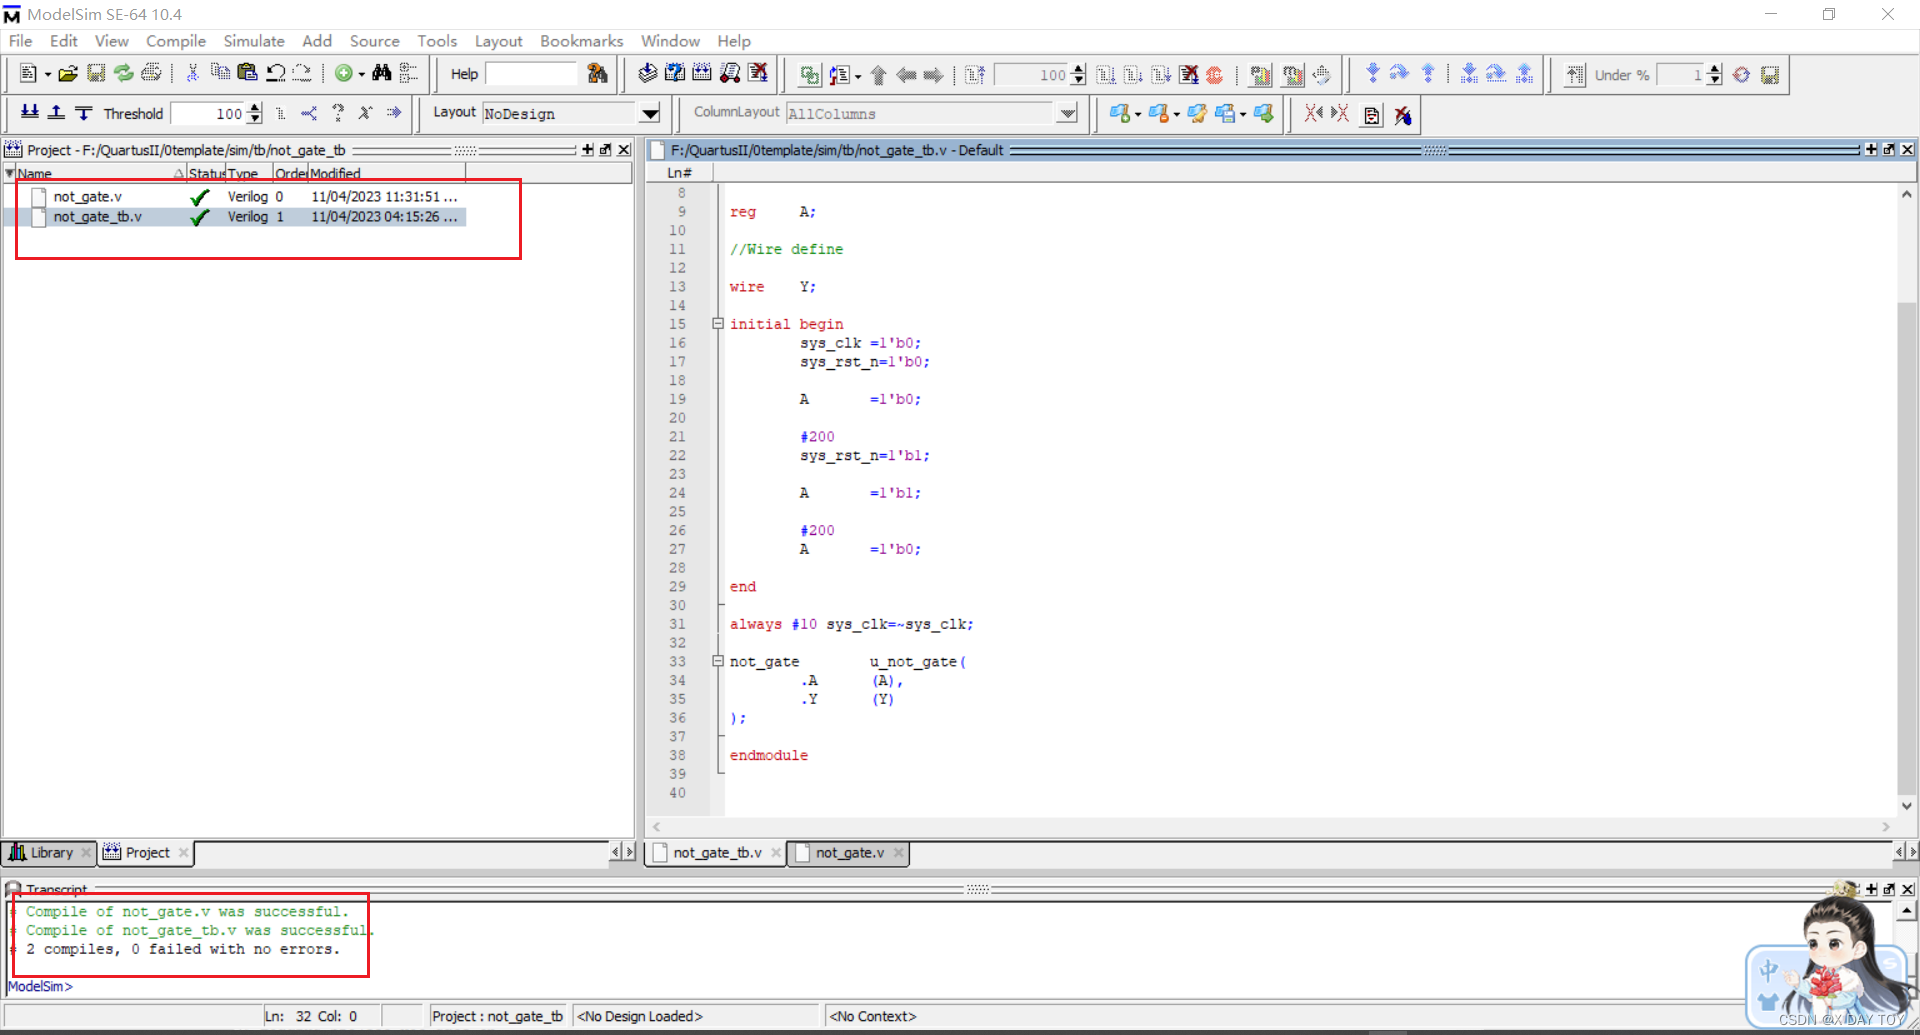
Task: Open the Simulate menu
Action: tap(253, 41)
